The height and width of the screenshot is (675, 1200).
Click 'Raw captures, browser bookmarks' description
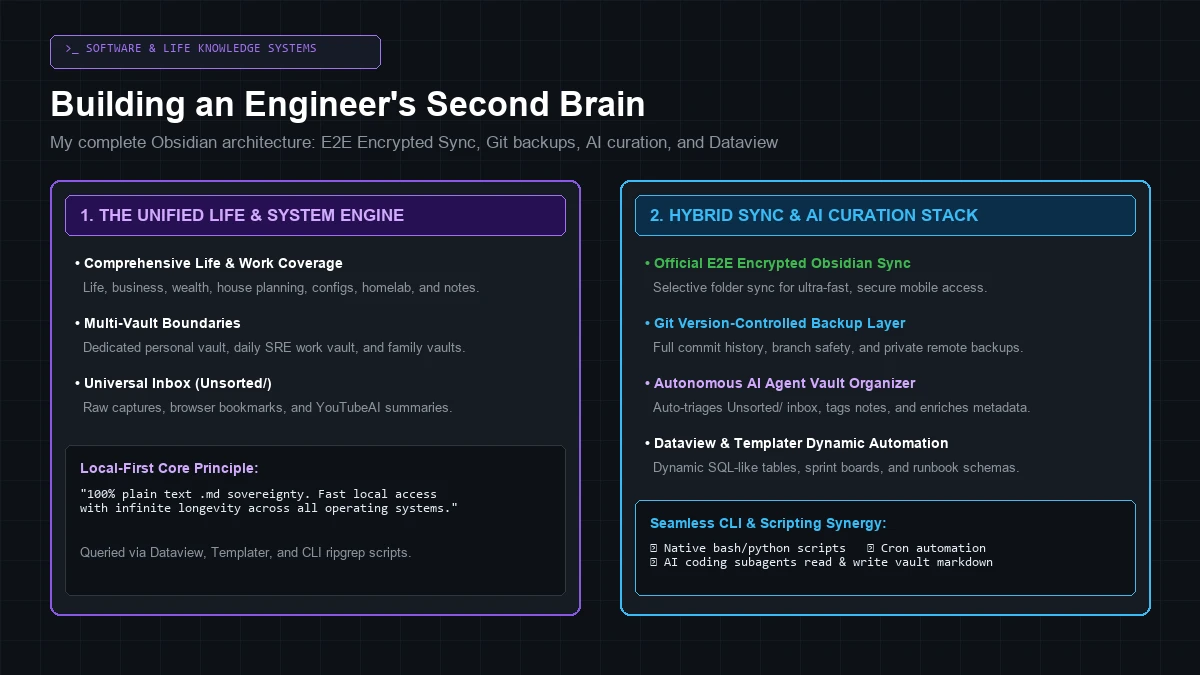(x=267, y=407)
